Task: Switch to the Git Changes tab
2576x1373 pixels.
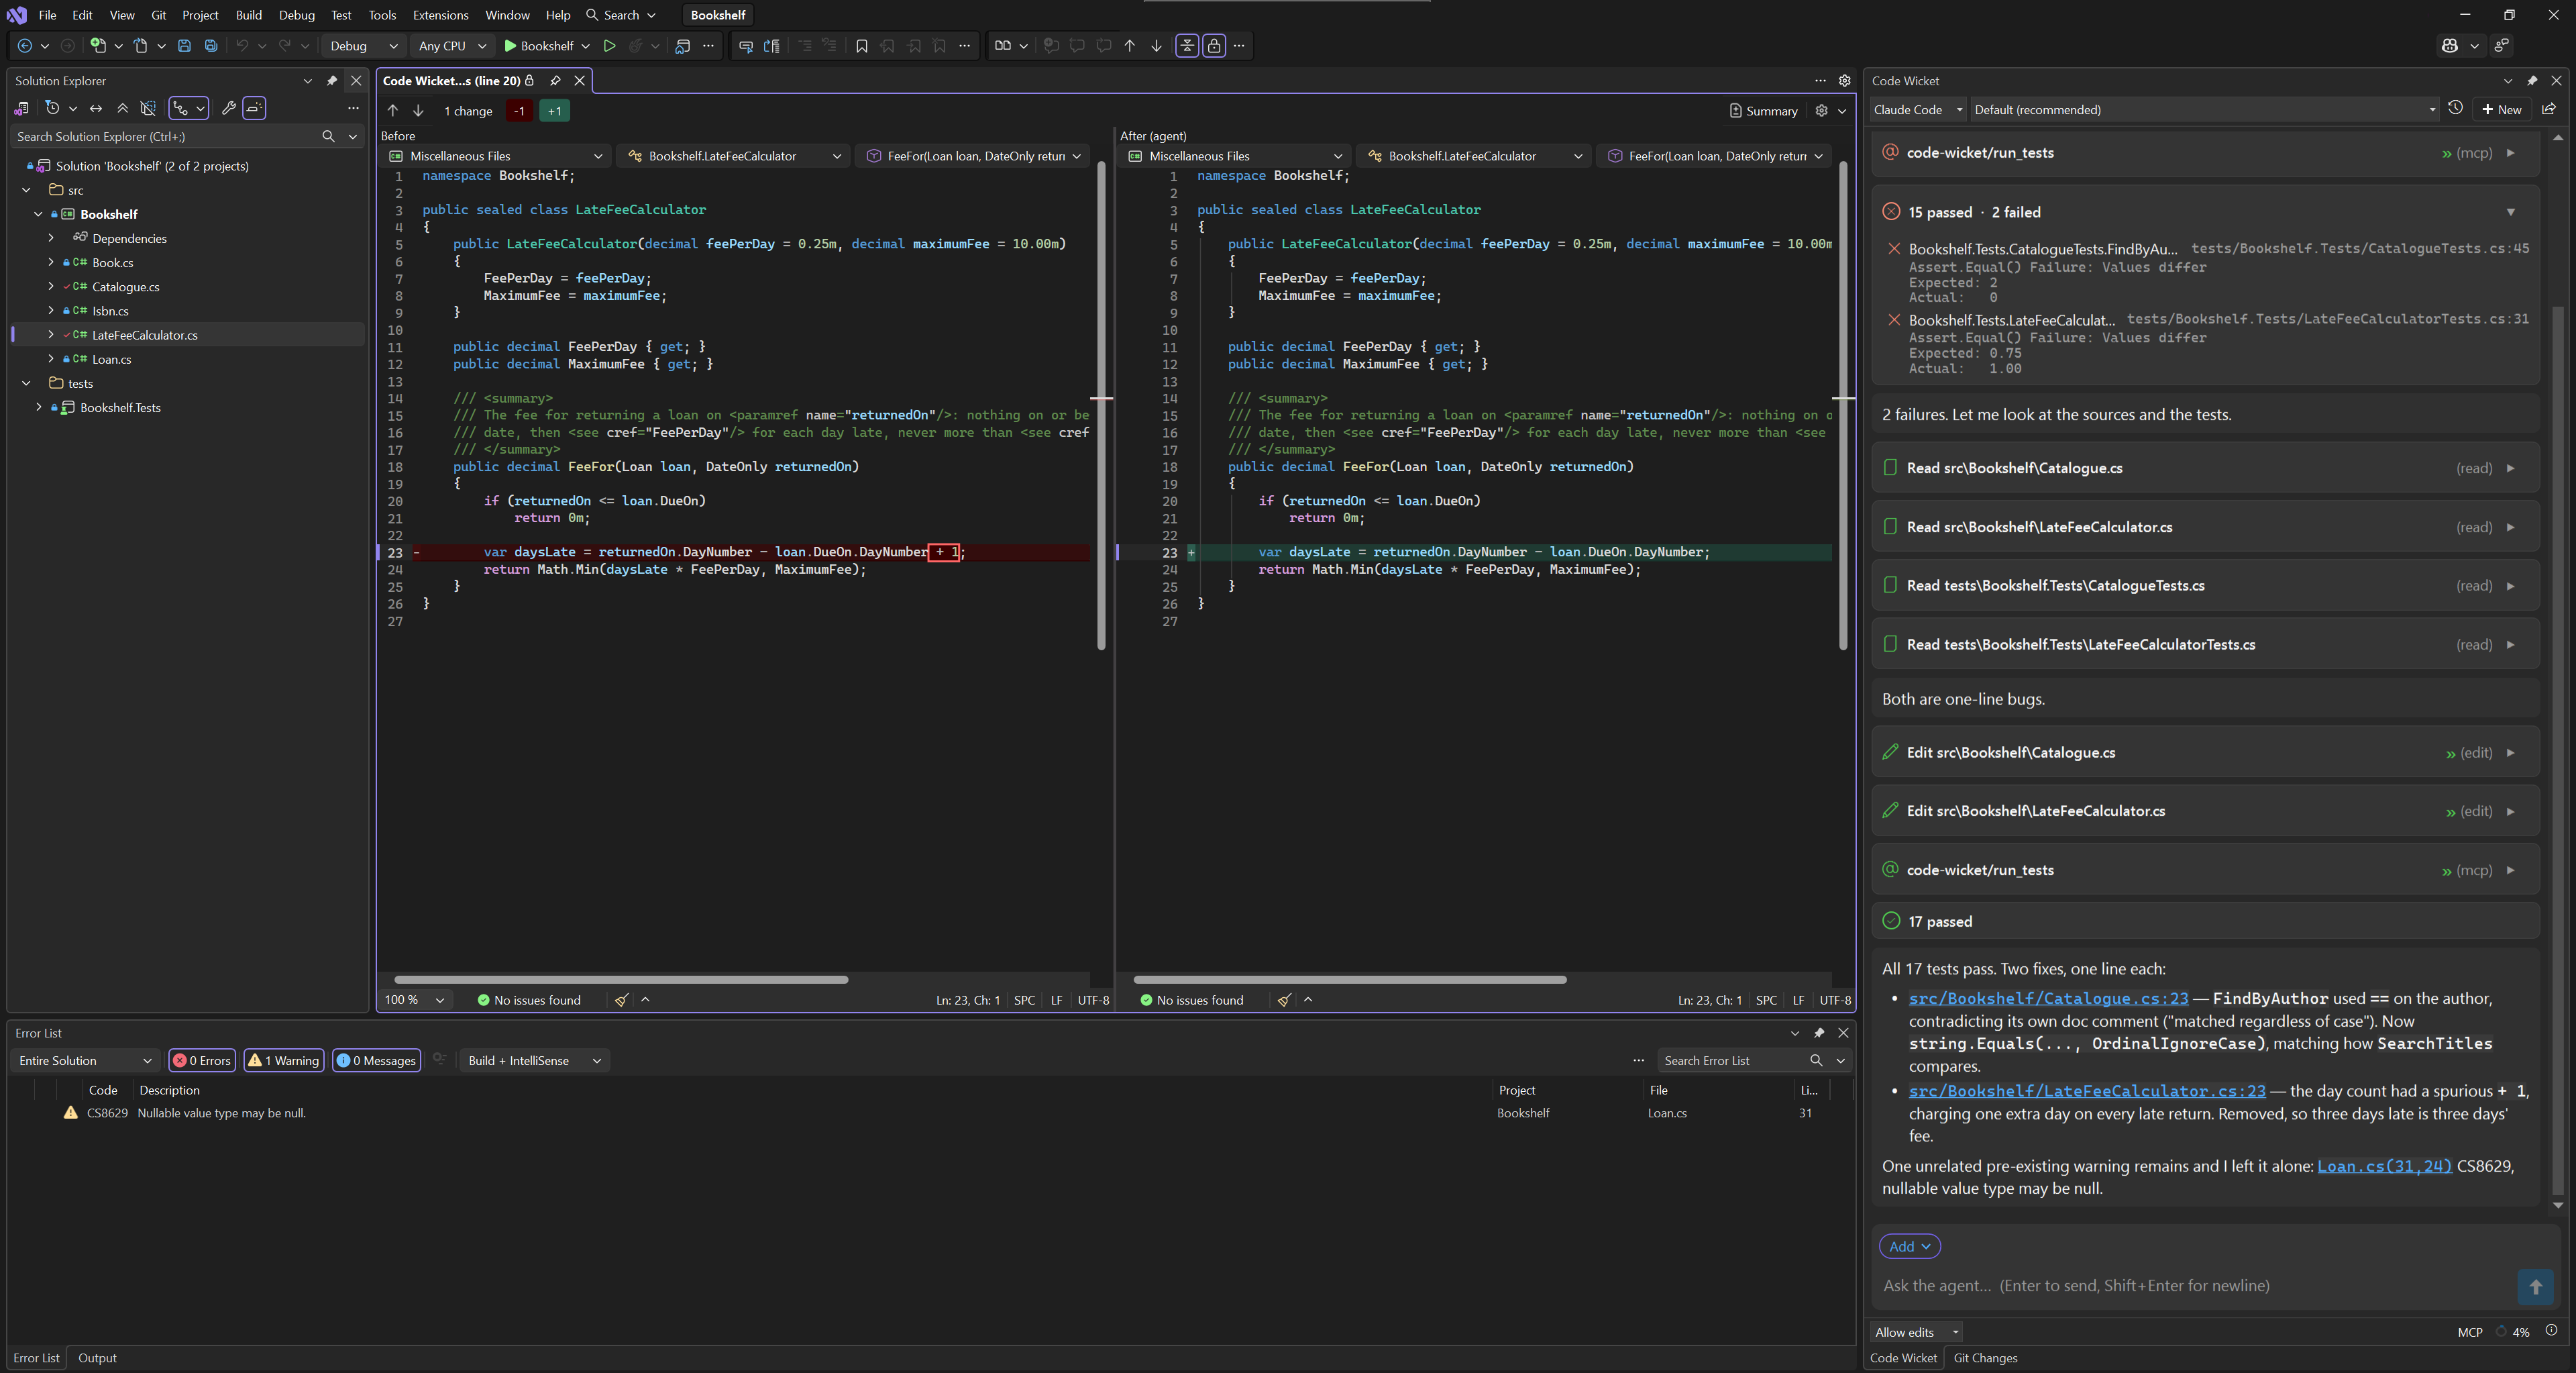Action: pos(1985,1358)
